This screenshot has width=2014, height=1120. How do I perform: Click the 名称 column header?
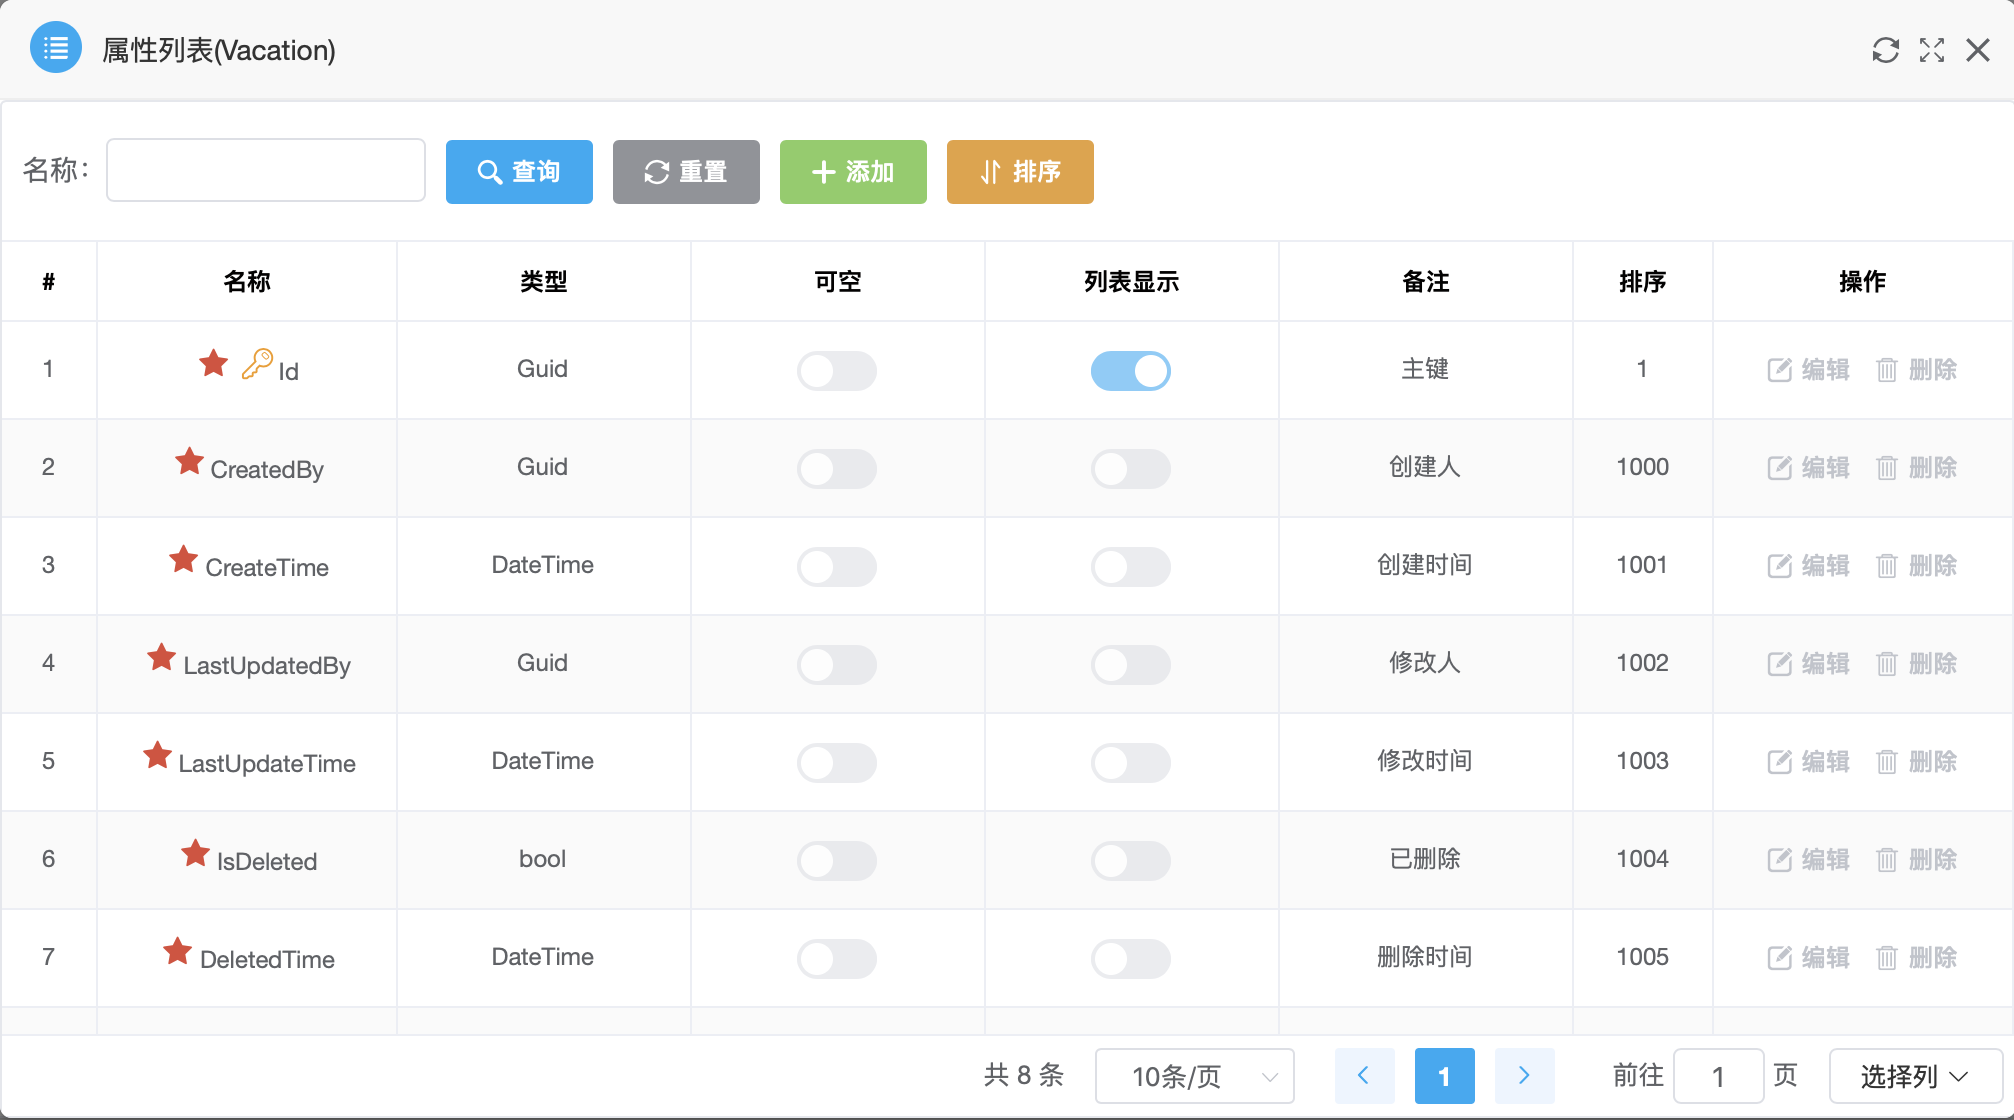[247, 282]
